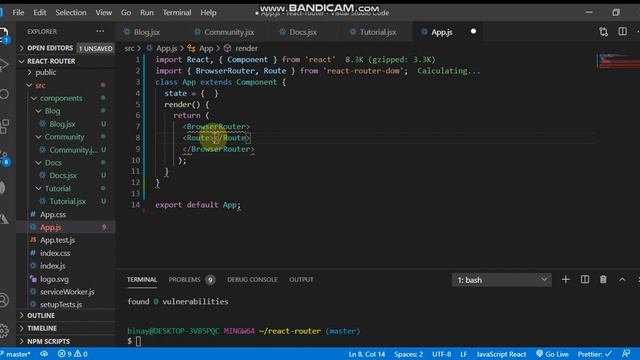Viewport: 640px width, 360px height.
Task: Open the Search view in activity bar
Action: 4,94
